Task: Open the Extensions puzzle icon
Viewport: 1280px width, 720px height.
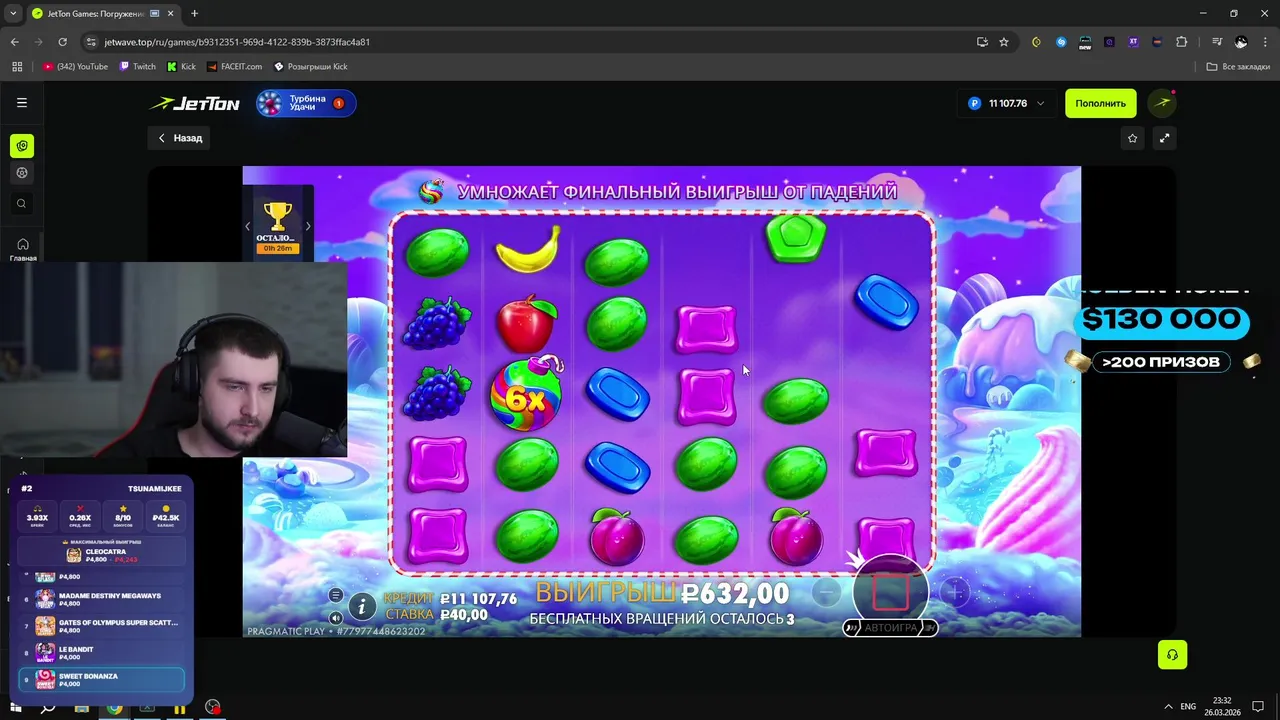Action: click(1182, 42)
